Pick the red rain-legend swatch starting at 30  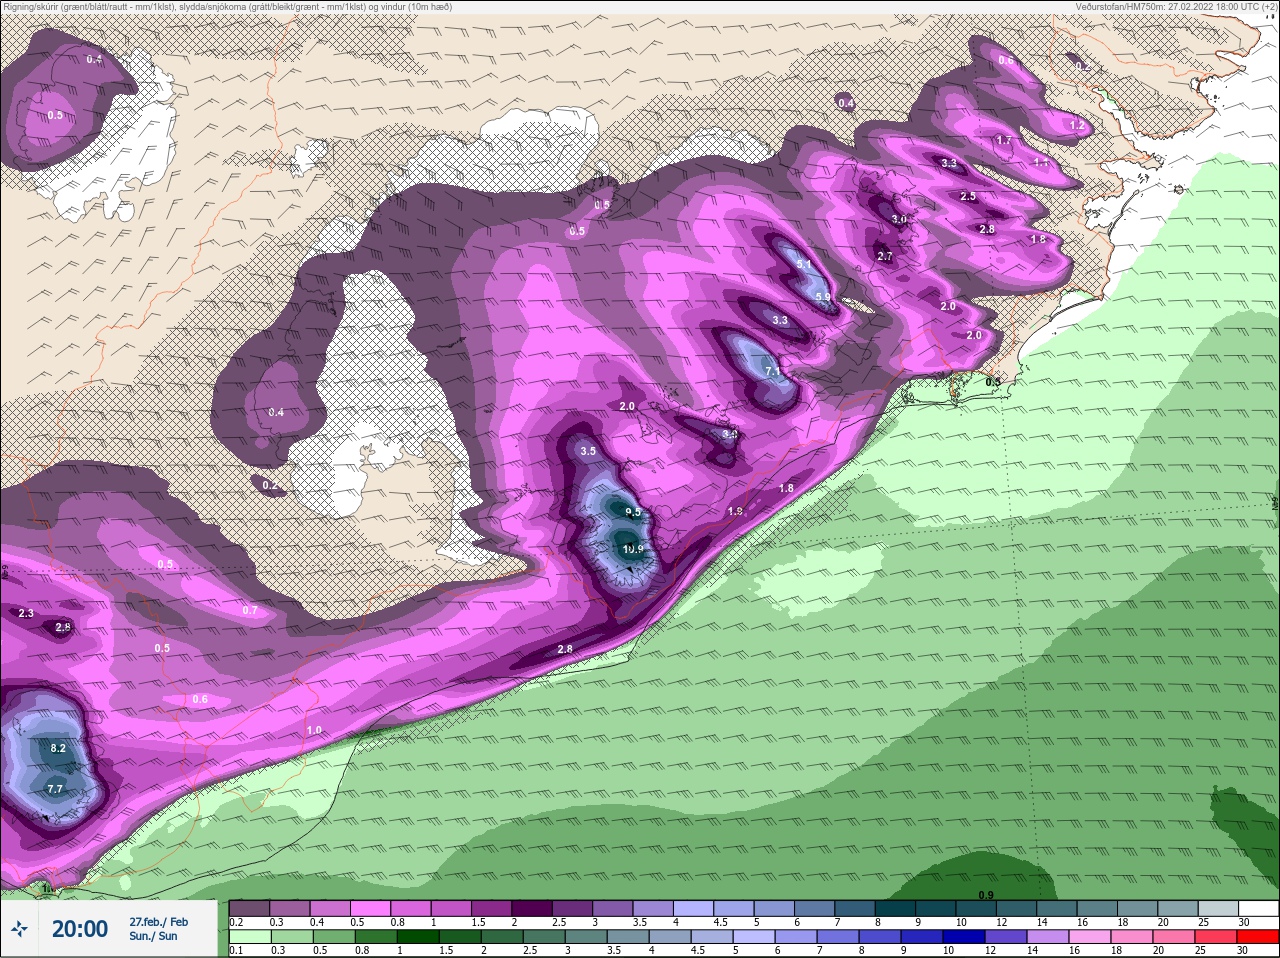[x=1258, y=937]
